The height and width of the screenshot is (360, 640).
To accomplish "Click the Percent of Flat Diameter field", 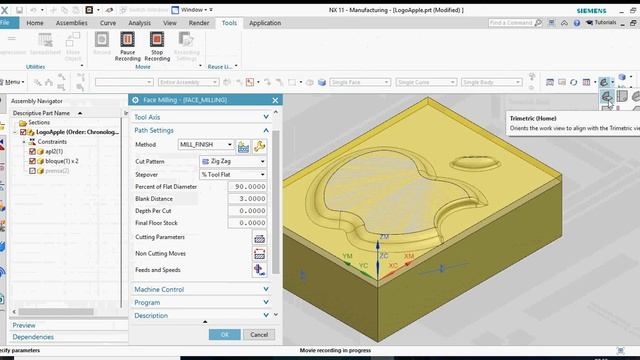I will 247,187.
